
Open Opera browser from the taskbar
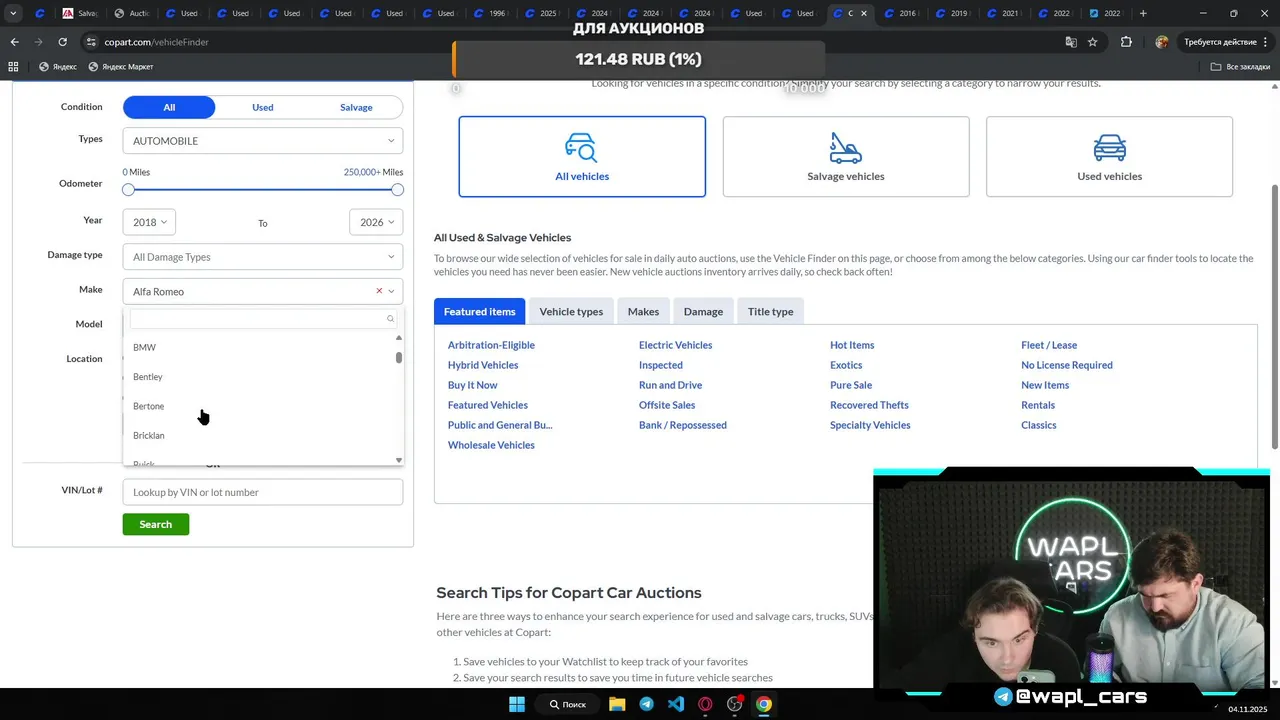click(705, 704)
